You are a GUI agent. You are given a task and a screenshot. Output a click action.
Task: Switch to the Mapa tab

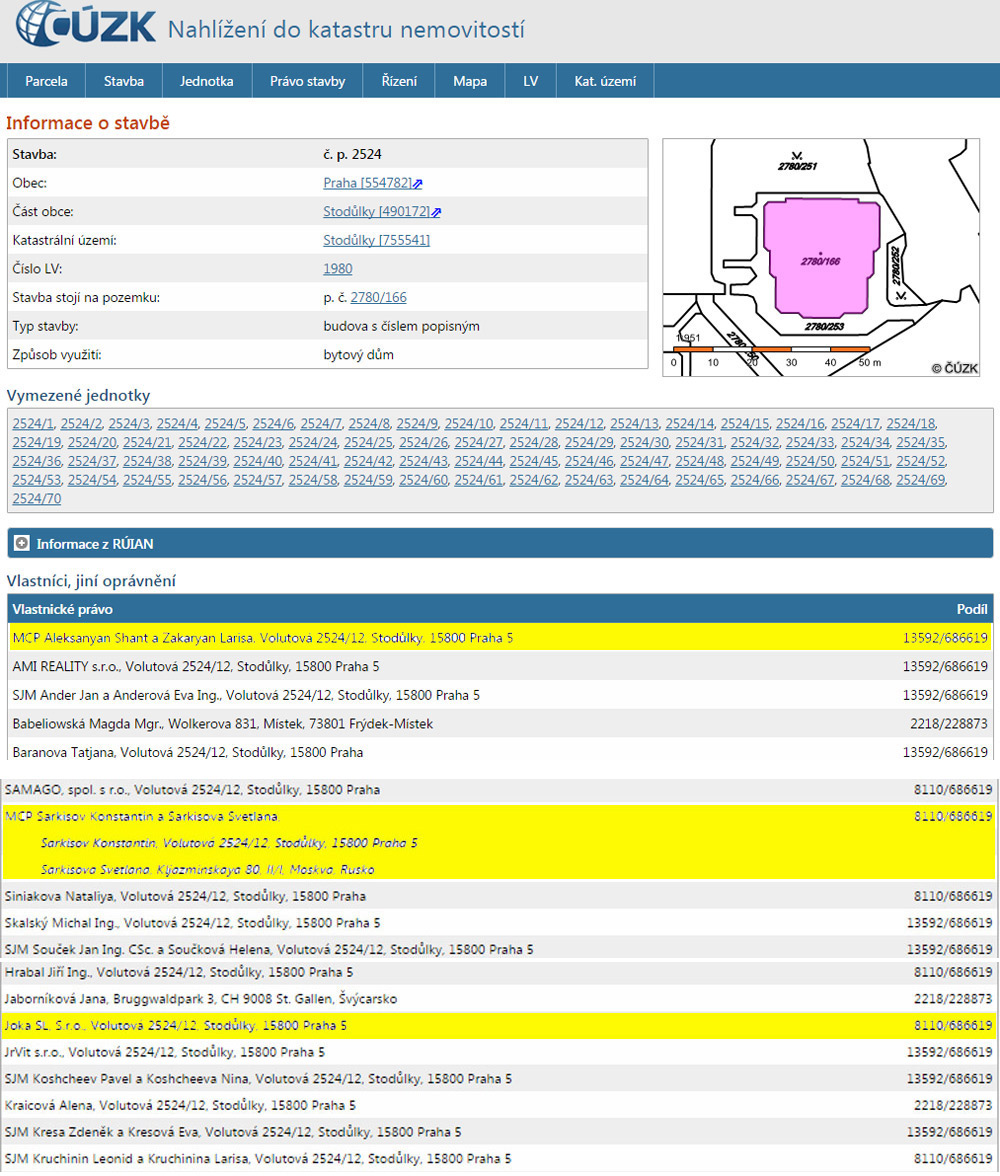tap(470, 81)
